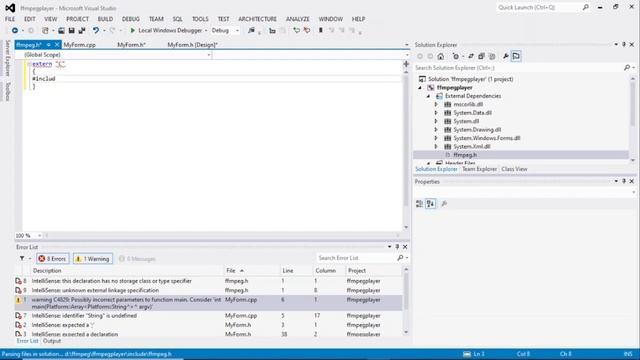Switch to the MyForm.h [Design]* tab

tap(193, 45)
